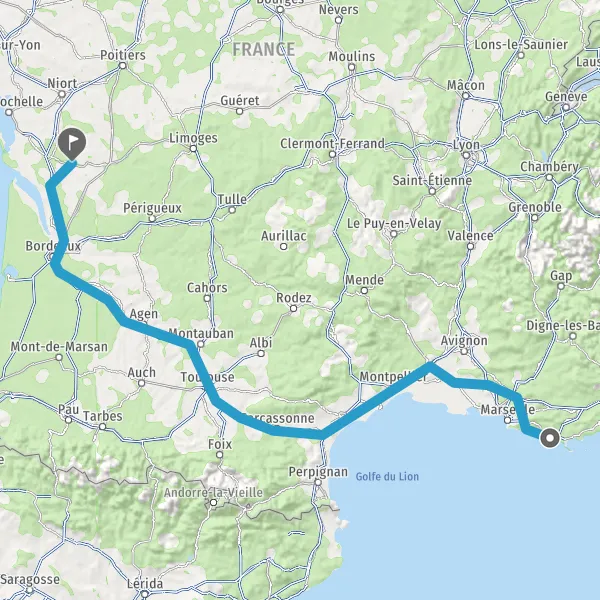600x600 pixels.
Task: Click the Golfe du Lion label
Action: [x=387, y=476]
